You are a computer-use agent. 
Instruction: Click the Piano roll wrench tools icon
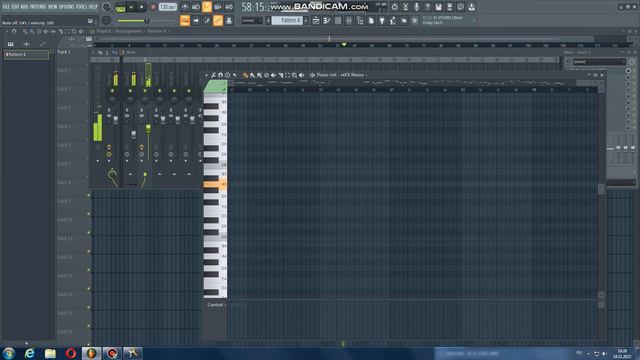[x=213, y=75]
